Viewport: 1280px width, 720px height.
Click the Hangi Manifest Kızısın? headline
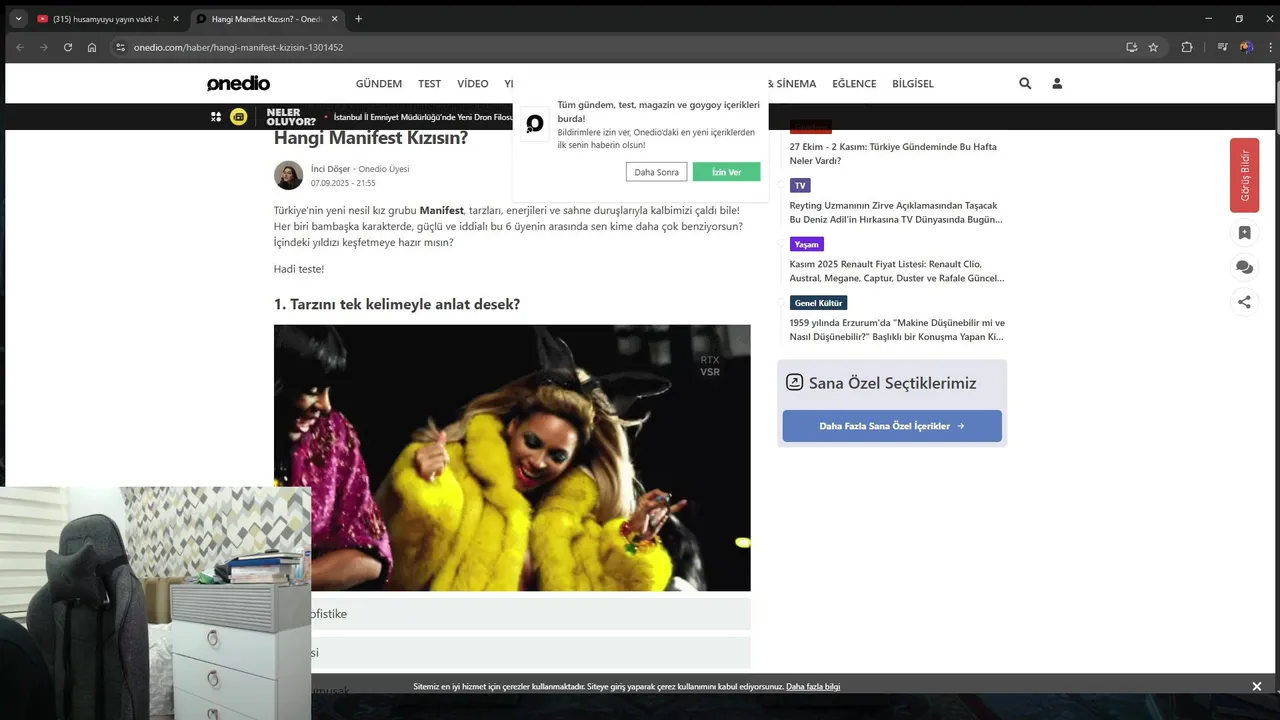tap(371, 138)
